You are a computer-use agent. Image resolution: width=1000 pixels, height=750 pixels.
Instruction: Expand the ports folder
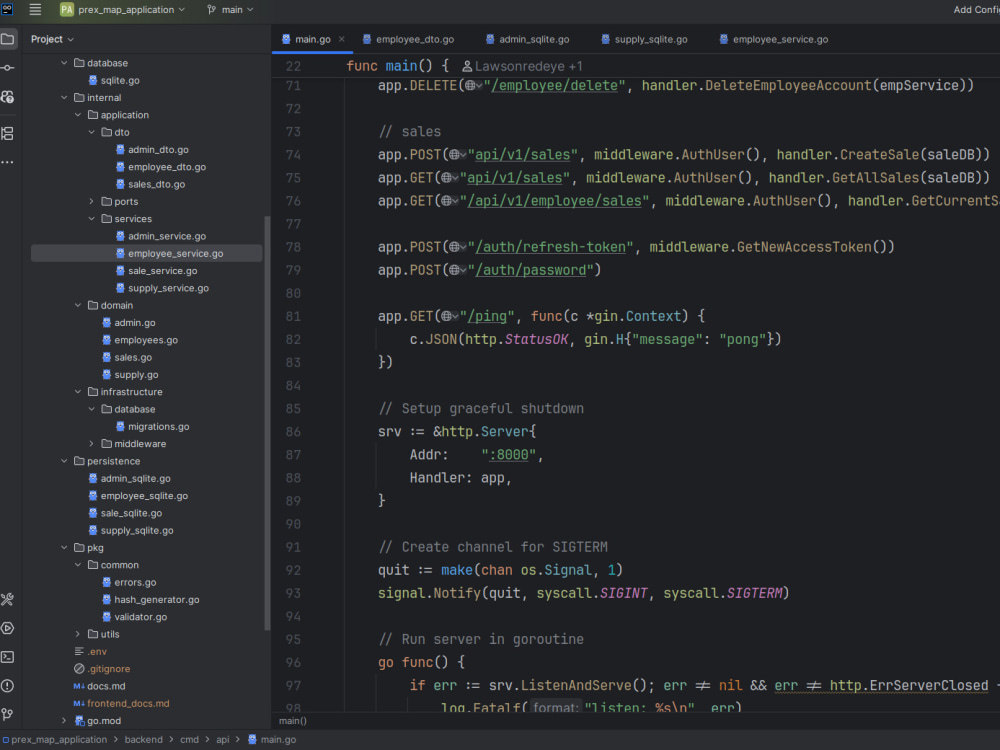tap(92, 202)
